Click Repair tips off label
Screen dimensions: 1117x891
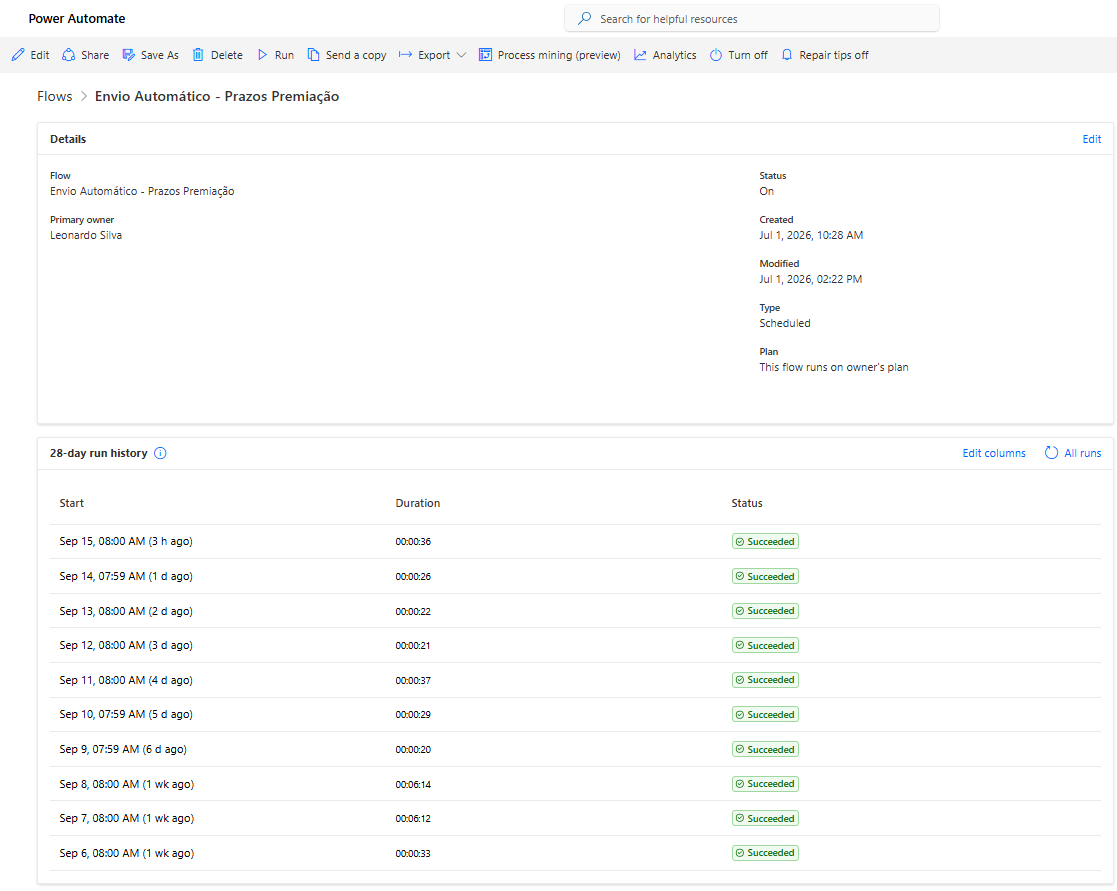tap(833, 55)
